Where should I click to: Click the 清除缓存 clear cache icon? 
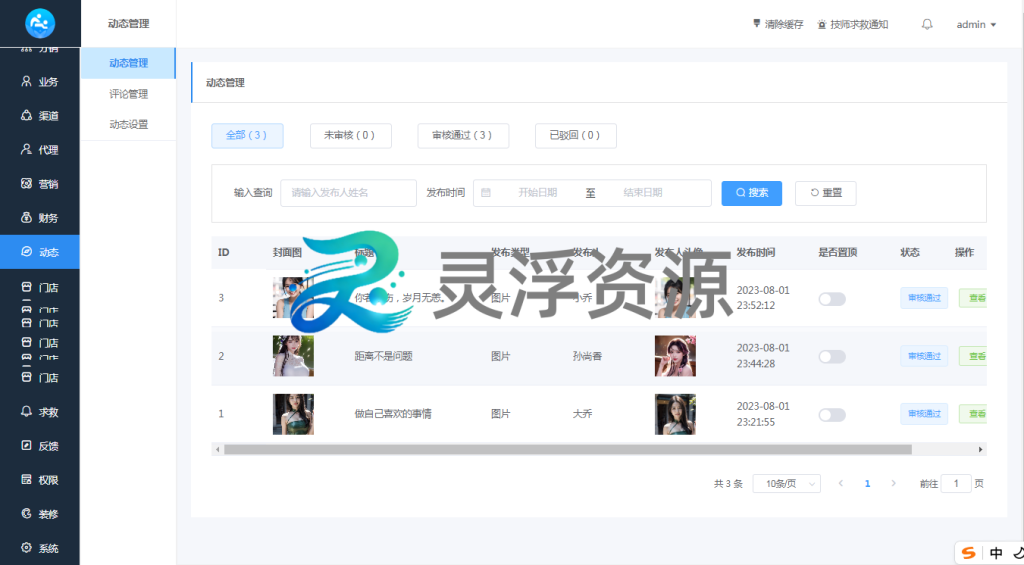tap(757, 24)
